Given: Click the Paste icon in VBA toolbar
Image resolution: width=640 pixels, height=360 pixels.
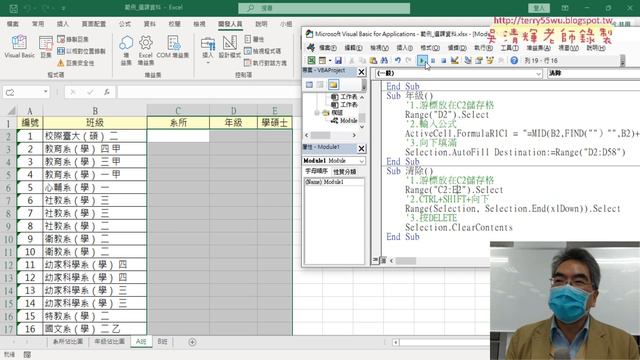Looking at the screenshot, I should coord(373,60).
